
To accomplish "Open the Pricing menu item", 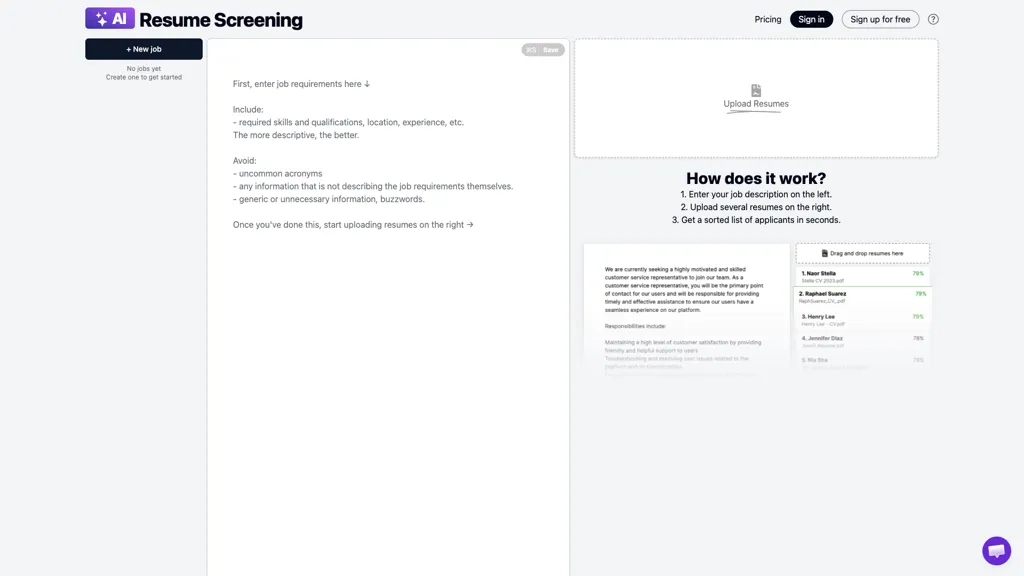I will (x=767, y=19).
